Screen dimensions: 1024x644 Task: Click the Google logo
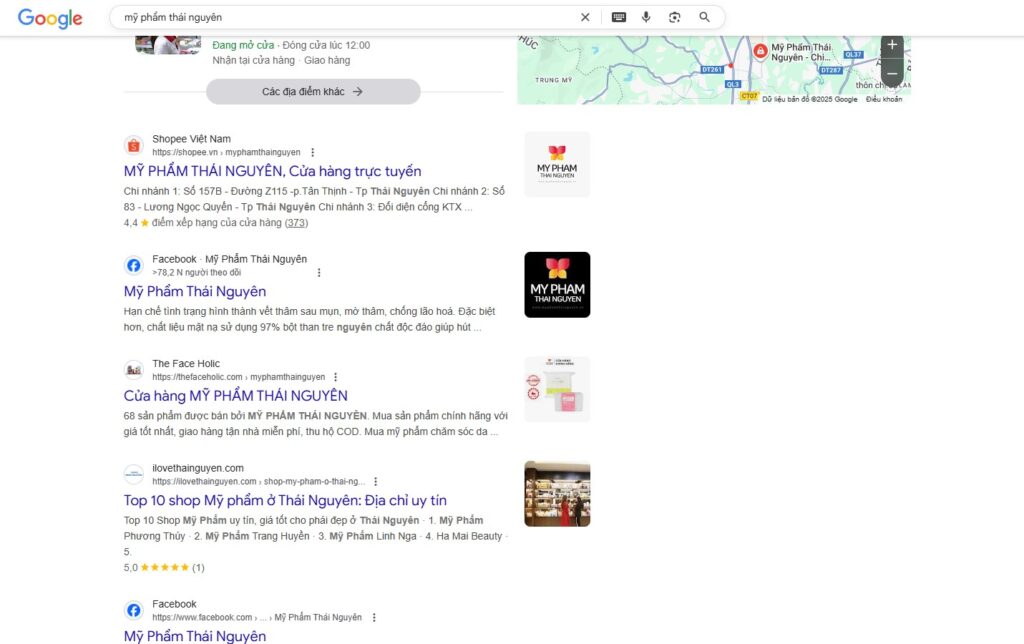(x=50, y=18)
